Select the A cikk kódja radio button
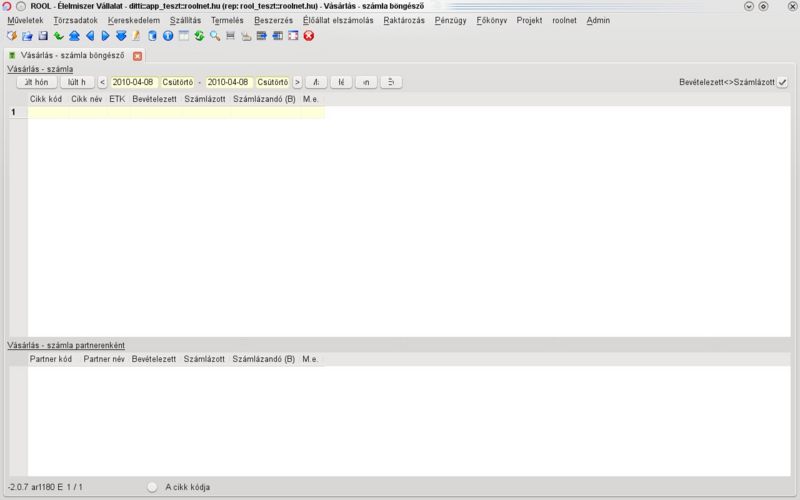Viewport: 800px width, 500px height. 152,487
